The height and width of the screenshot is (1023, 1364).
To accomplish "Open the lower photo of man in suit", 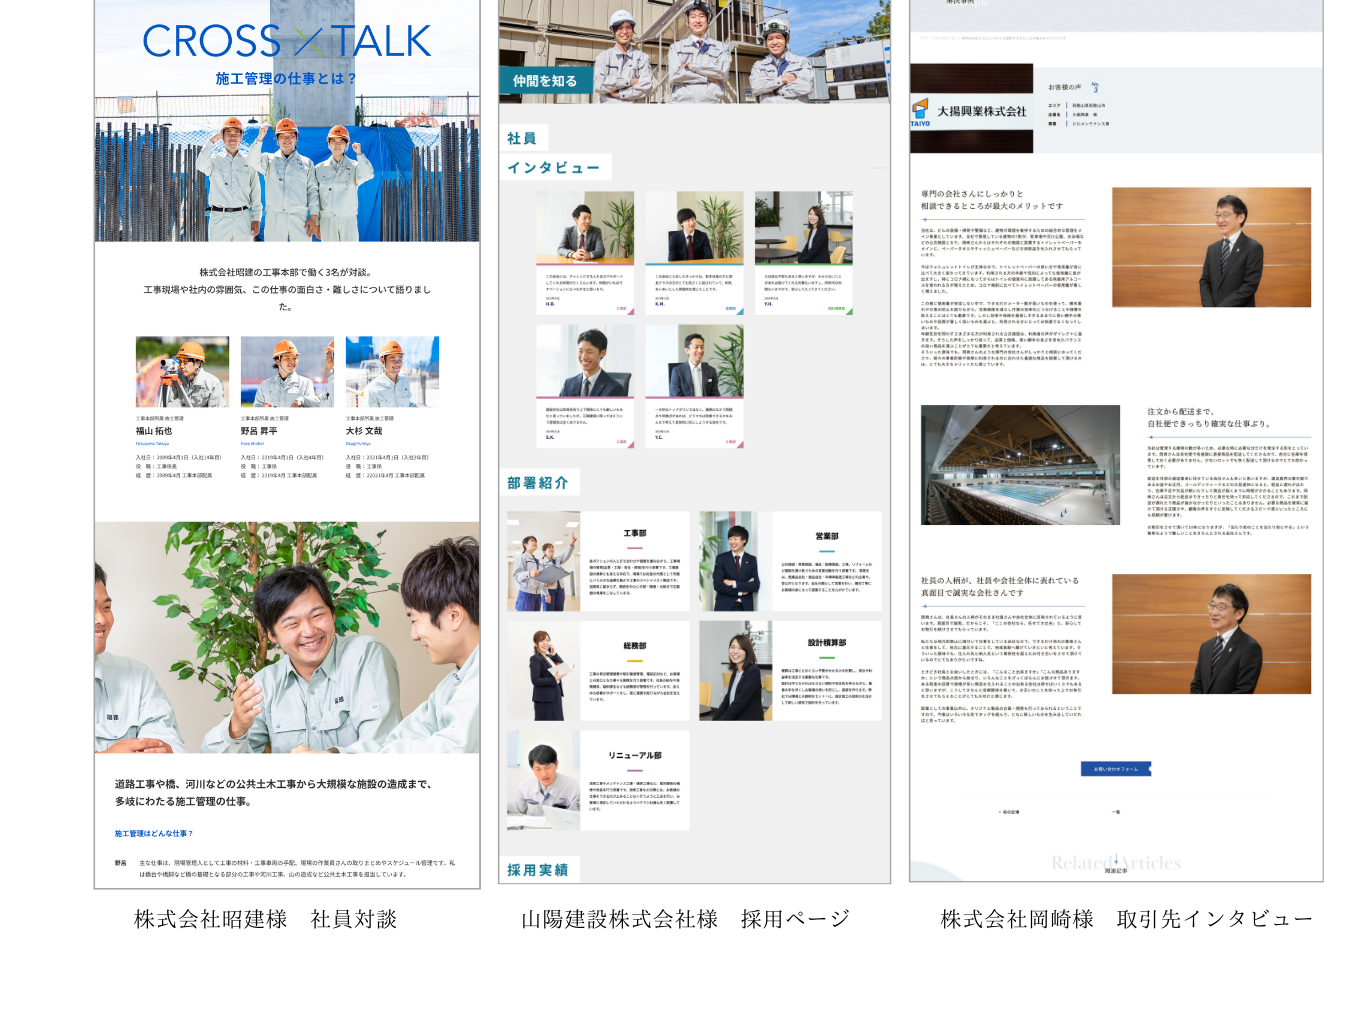I will pyautogui.click(x=1211, y=634).
